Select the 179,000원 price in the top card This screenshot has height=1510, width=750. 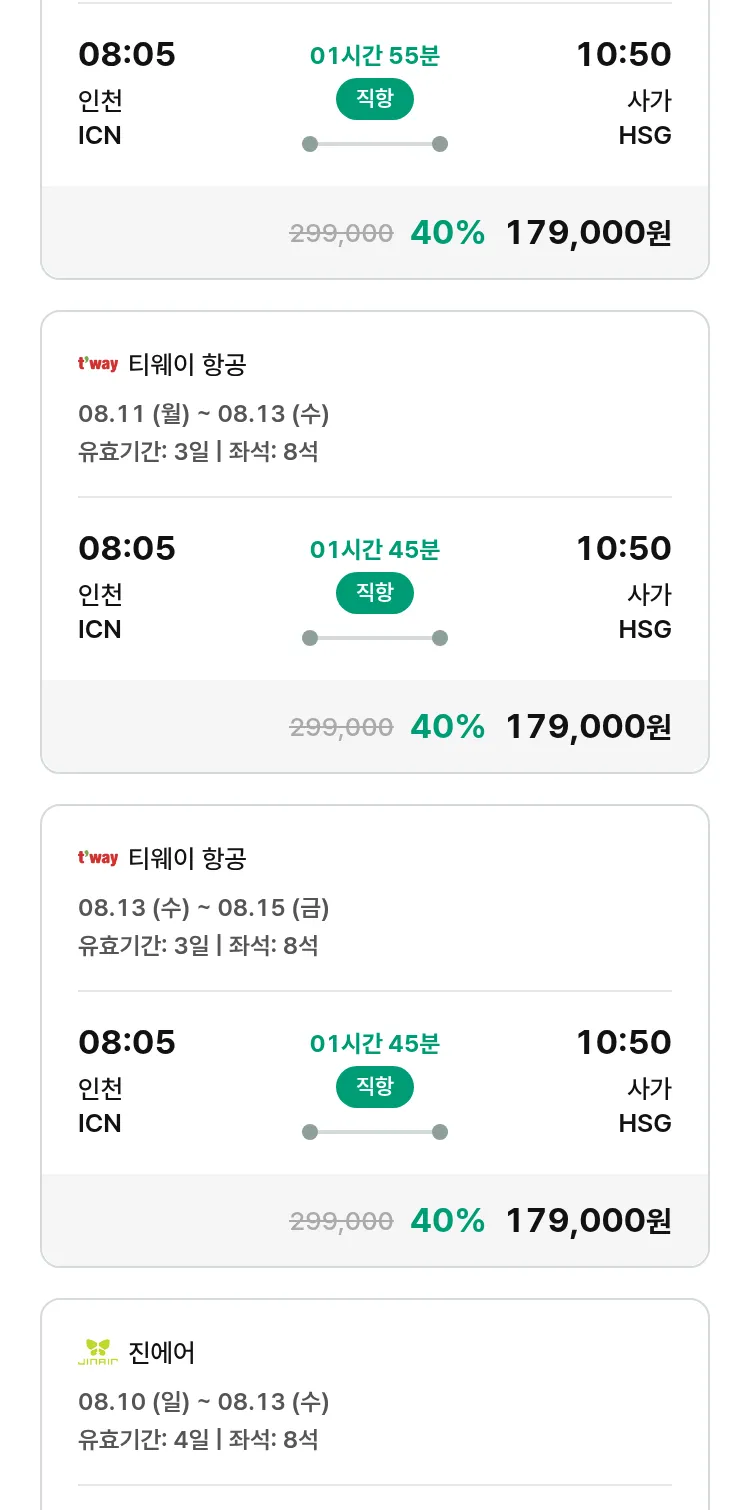(x=588, y=233)
